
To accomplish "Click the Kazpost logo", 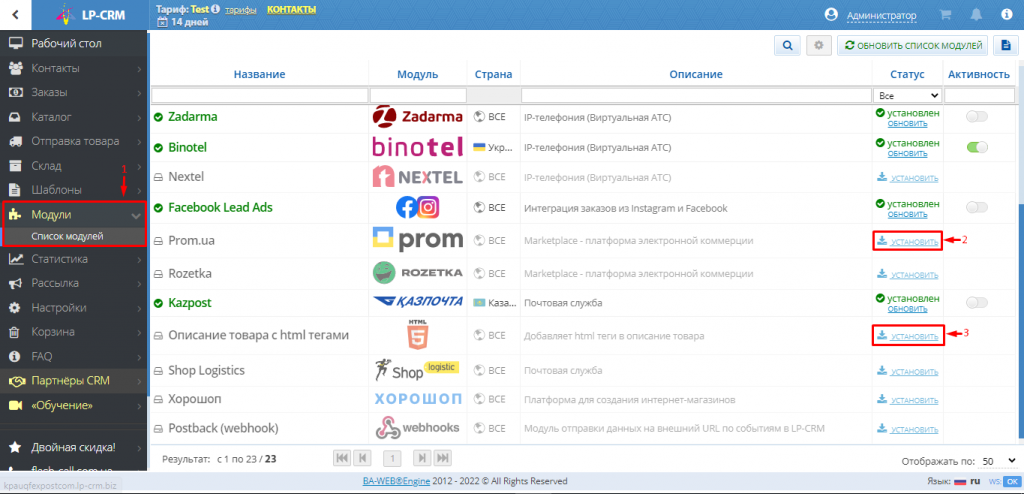I will (x=417, y=302).
